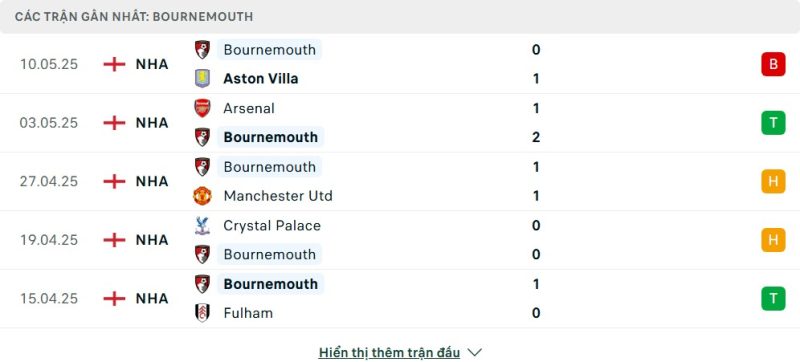Click green T badge for the Fulham match
This screenshot has height=362, width=800.
point(773,298)
